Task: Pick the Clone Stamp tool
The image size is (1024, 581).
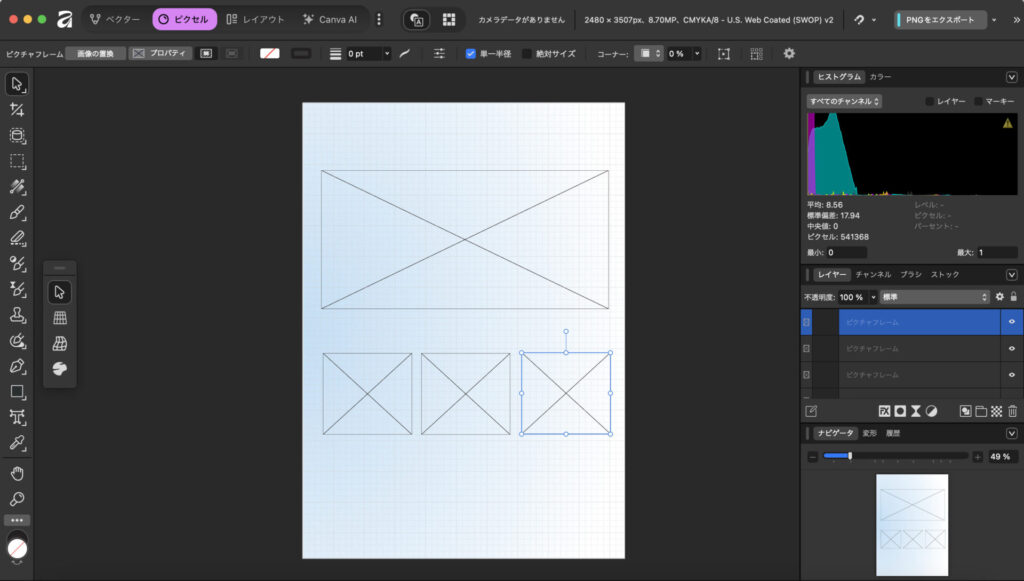Action: (17, 315)
